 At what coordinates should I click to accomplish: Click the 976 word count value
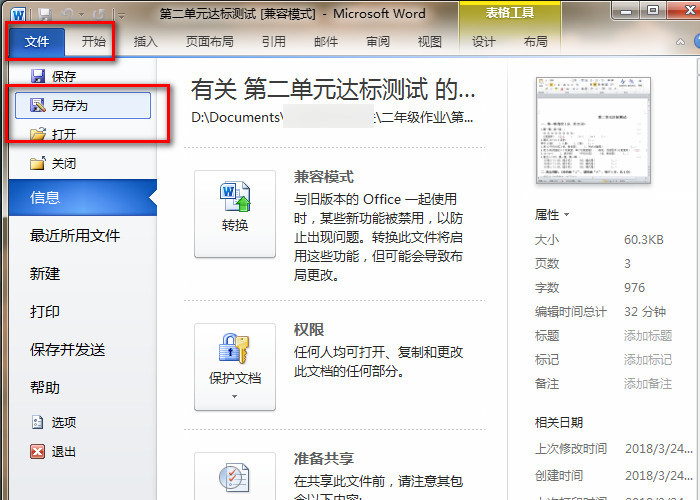click(x=634, y=288)
